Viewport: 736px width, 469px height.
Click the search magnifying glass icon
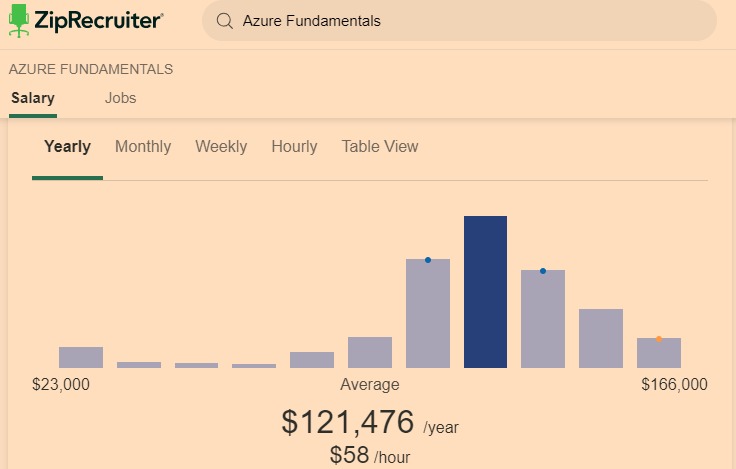point(225,21)
